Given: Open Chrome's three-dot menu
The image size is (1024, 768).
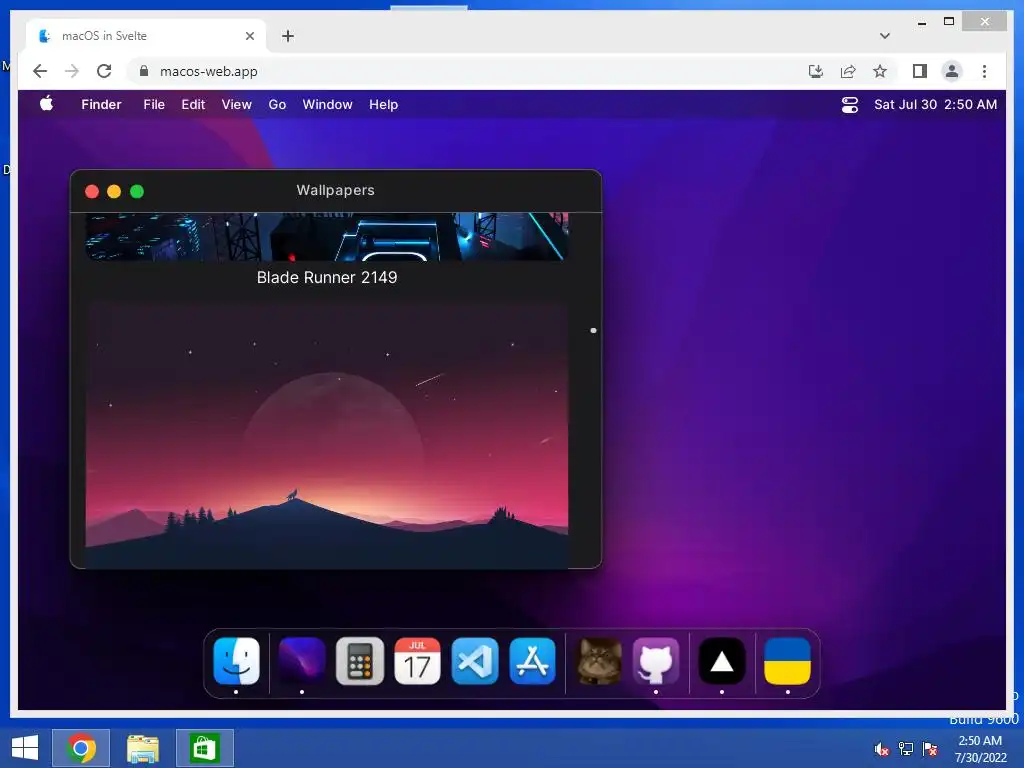Looking at the screenshot, I should pos(984,71).
